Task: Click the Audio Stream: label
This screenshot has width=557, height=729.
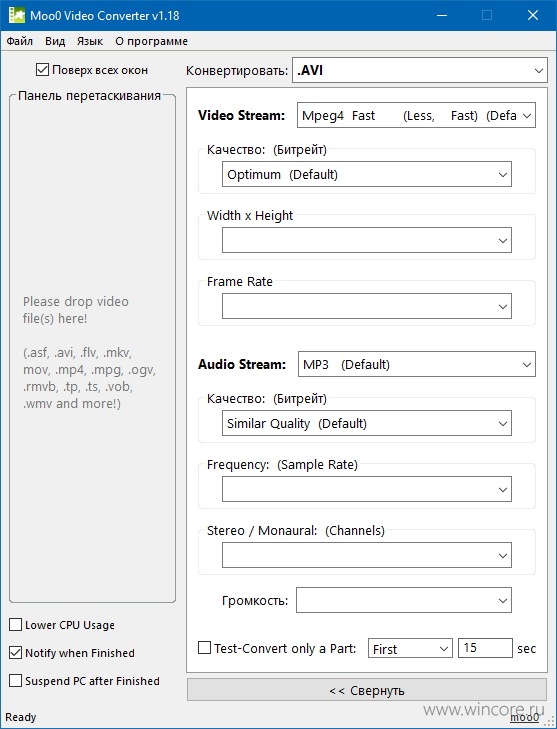Action: pyautogui.click(x=242, y=364)
